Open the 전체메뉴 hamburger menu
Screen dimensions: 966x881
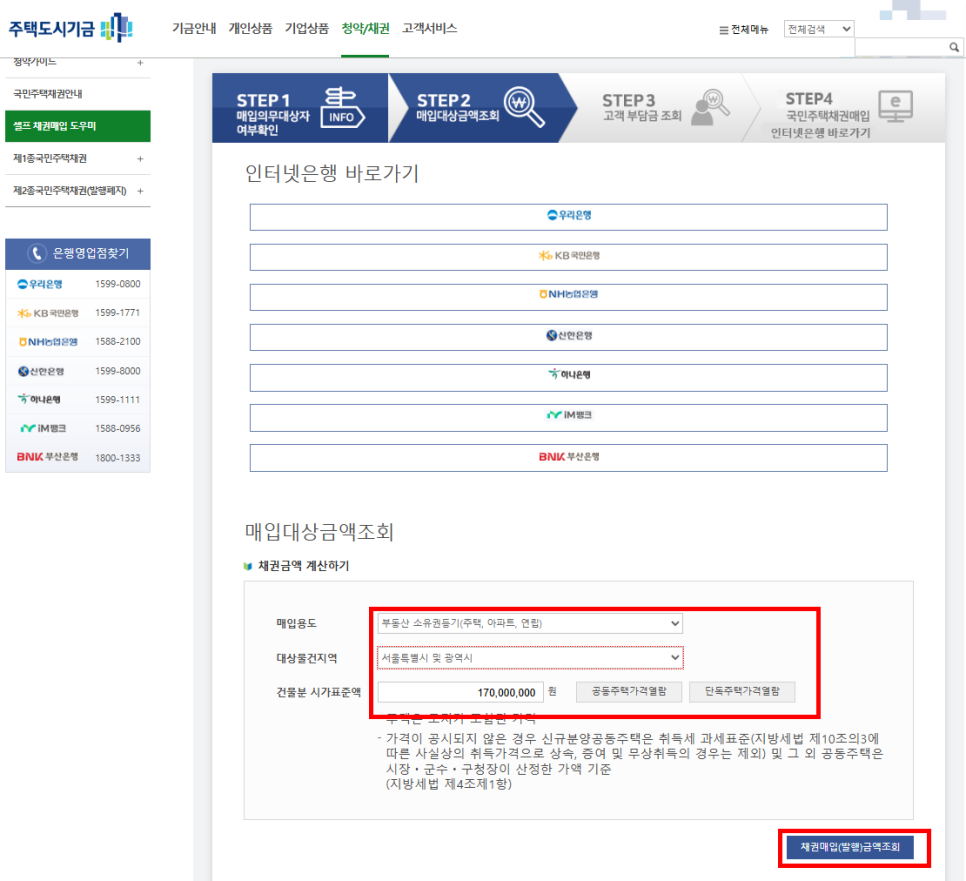[x=743, y=30]
